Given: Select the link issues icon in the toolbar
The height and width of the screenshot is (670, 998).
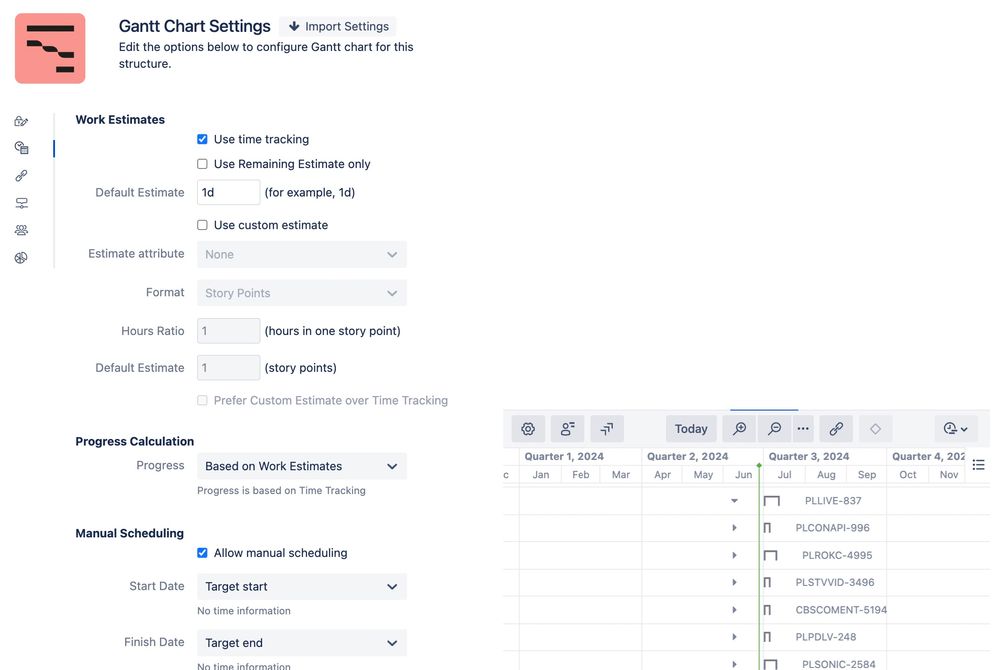Looking at the screenshot, I should coord(836,428).
